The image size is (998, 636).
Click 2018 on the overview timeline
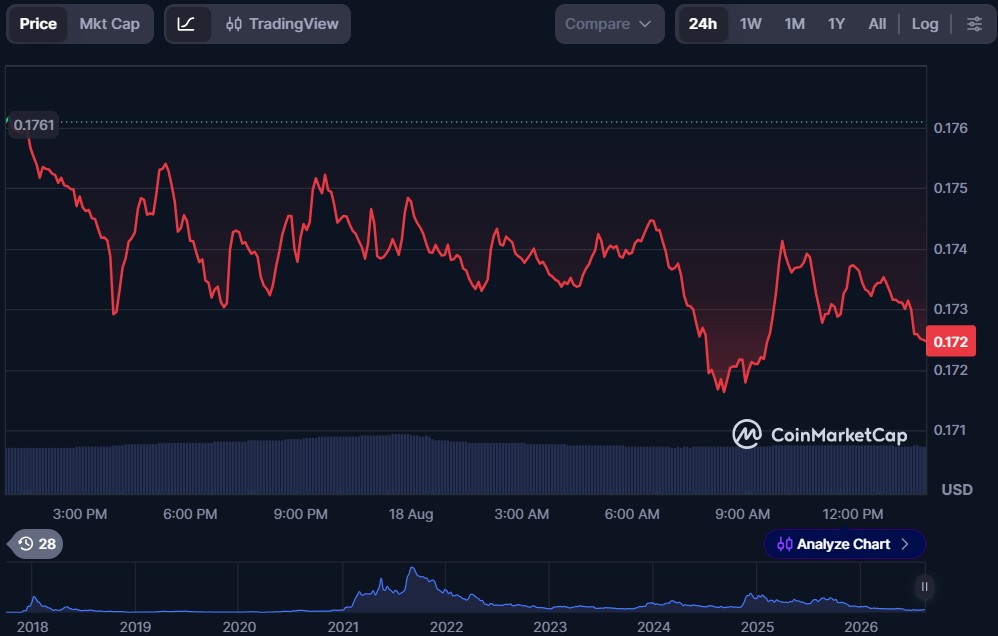coord(32,627)
